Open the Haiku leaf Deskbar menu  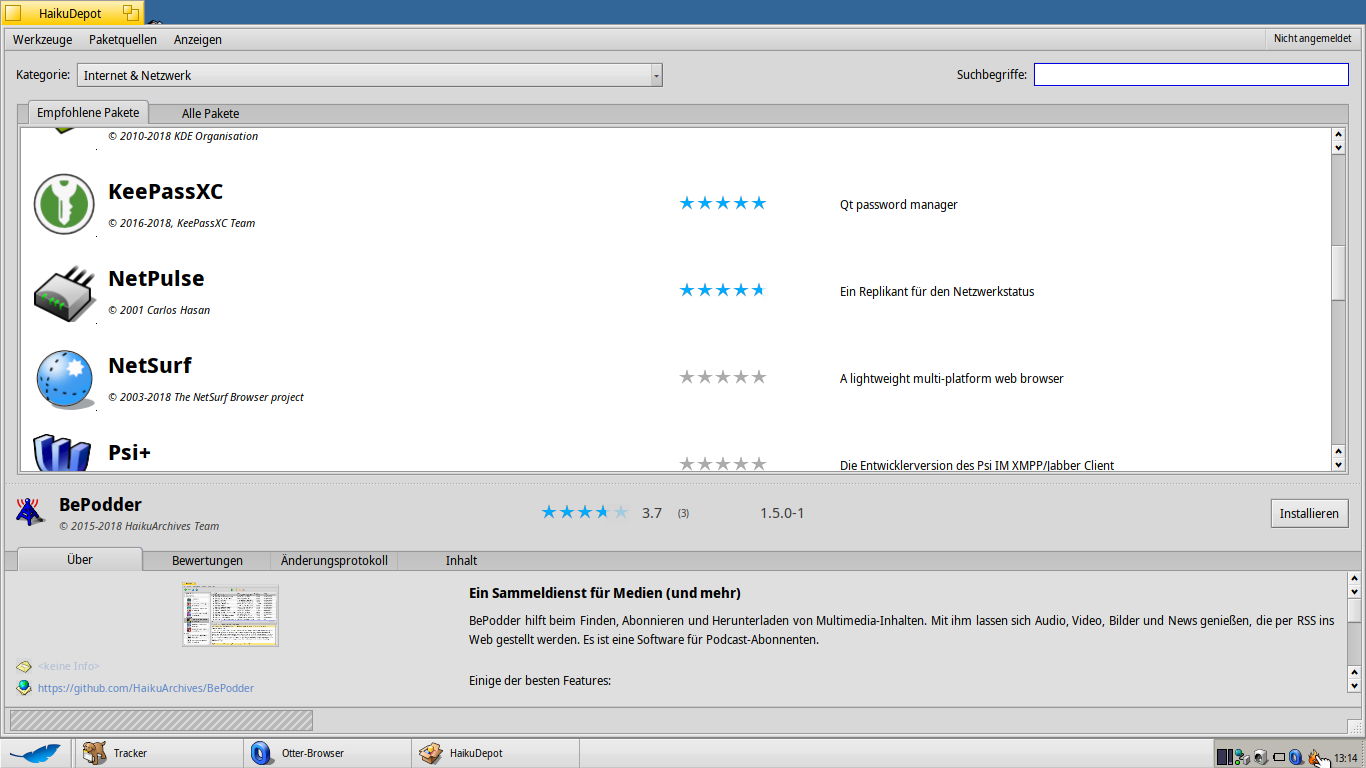pos(36,753)
